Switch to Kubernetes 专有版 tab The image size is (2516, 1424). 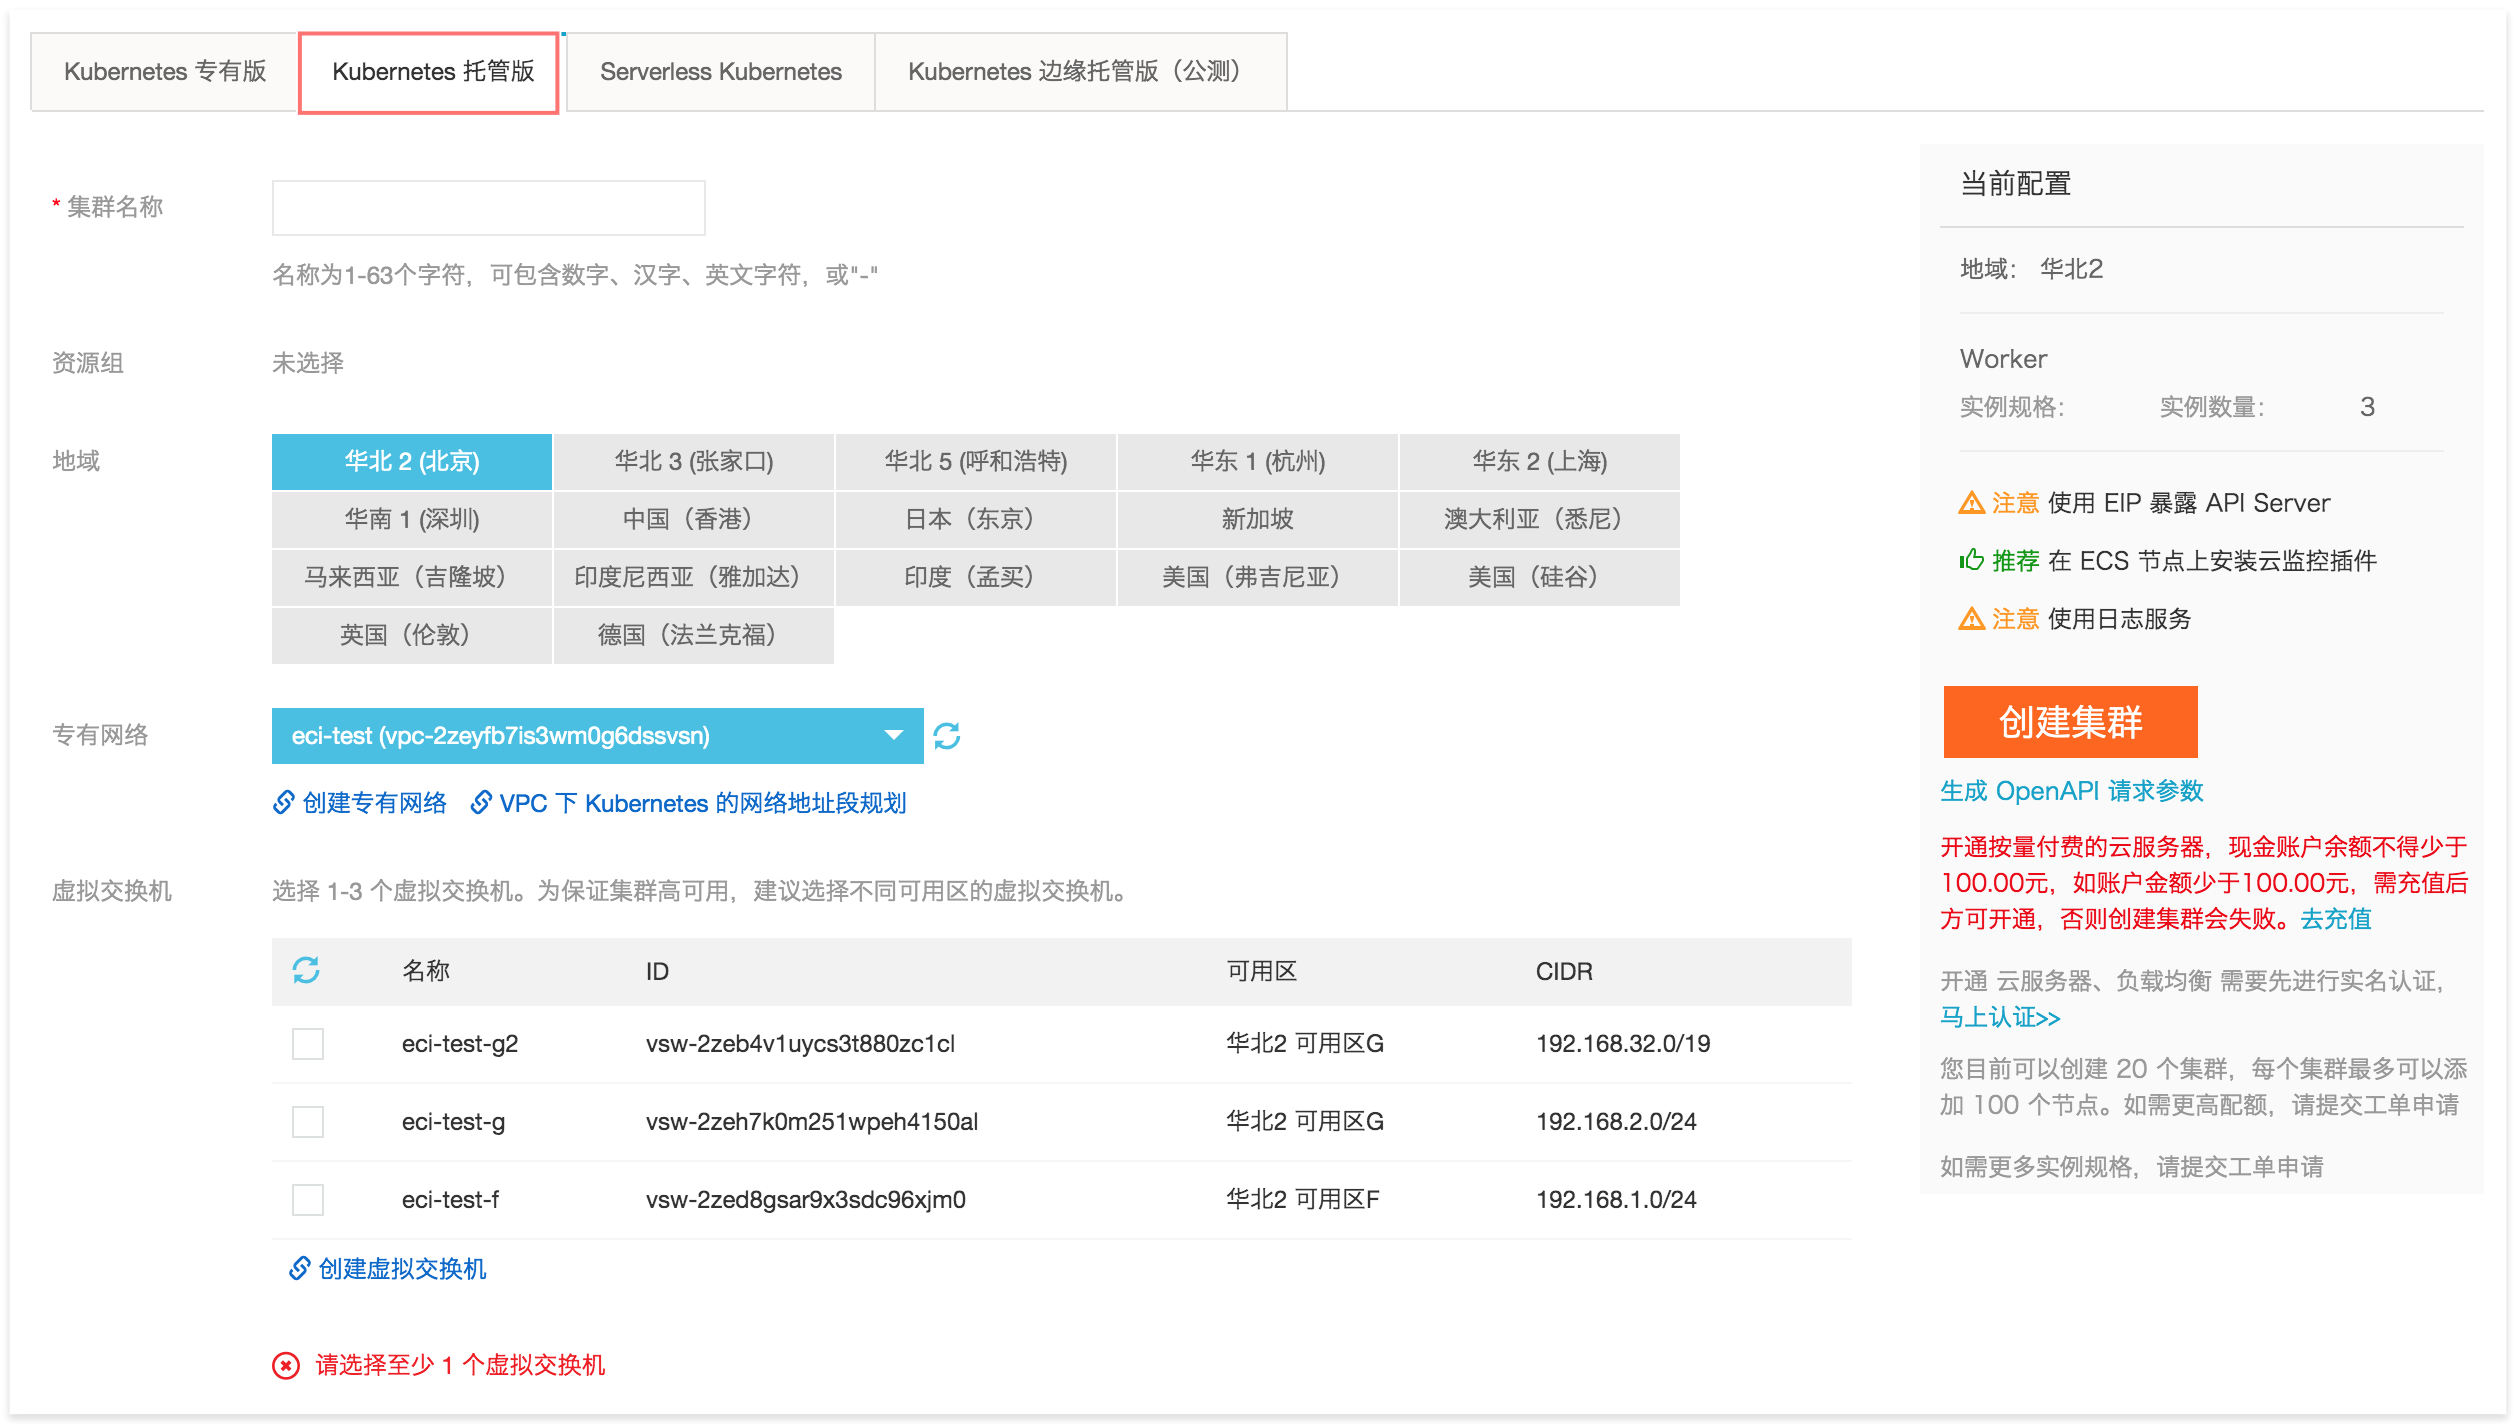(165, 72)
